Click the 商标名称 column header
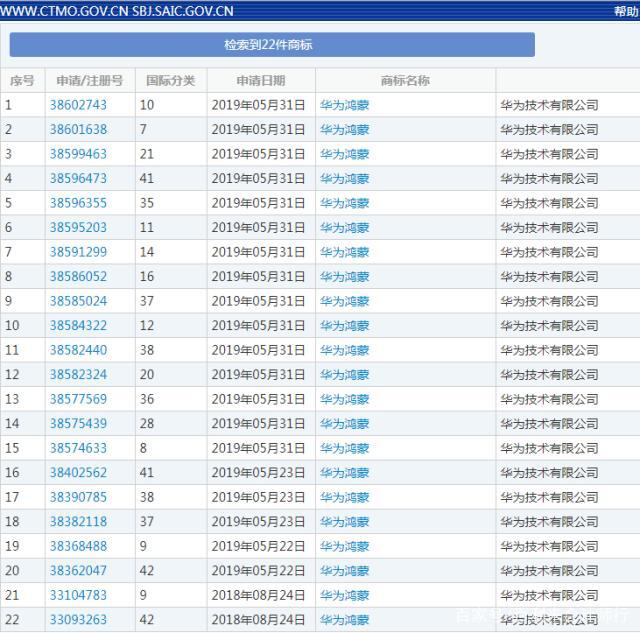 coord(405,80)
